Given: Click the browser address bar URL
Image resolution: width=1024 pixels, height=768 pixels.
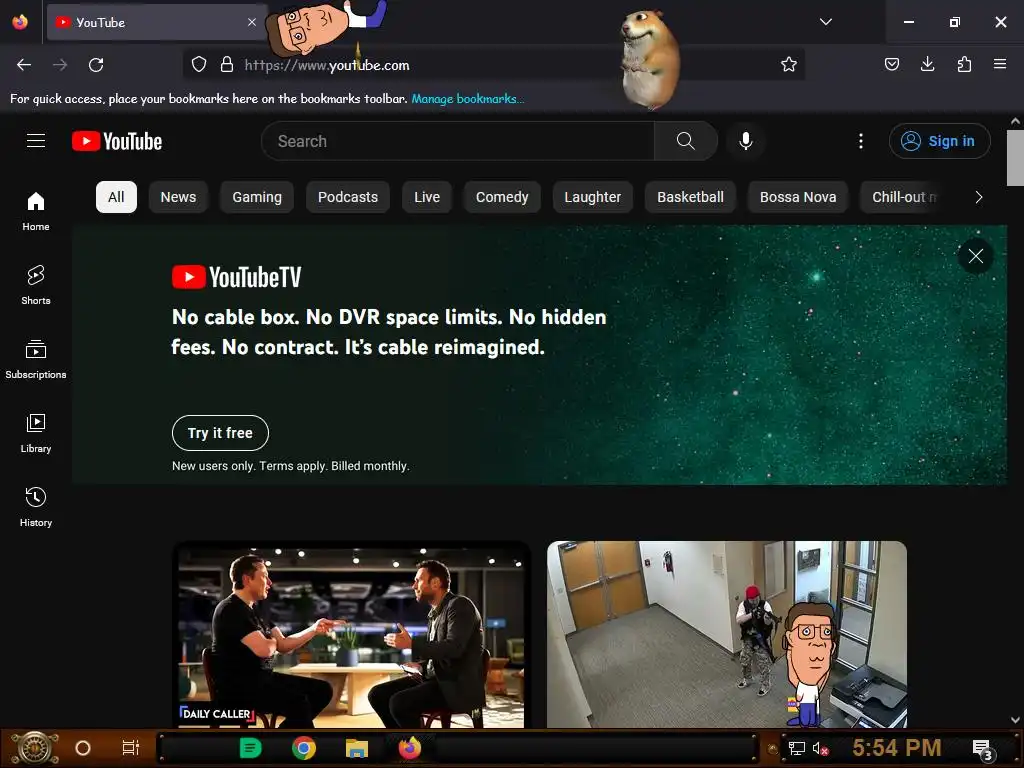Looking at the screenshot, I should click(327, 65).
